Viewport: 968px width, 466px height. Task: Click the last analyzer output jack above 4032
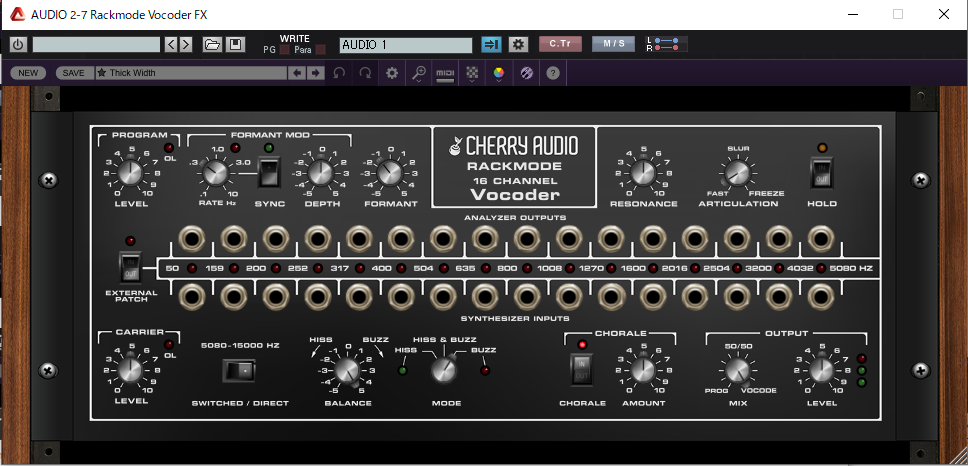click(x=821, y=238)
